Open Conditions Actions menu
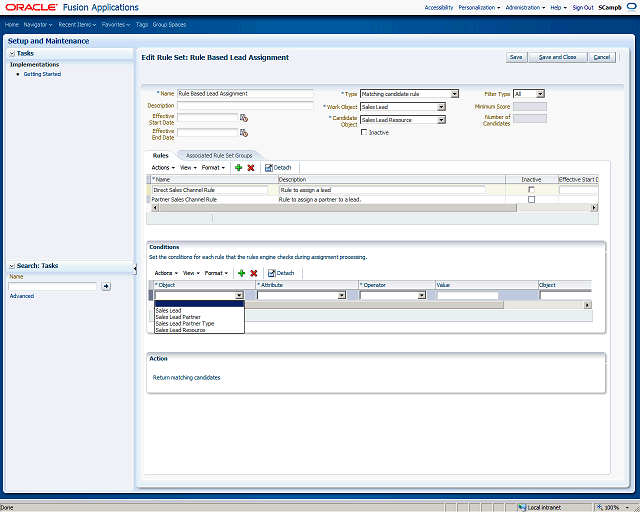Screen dimensions: 640x512 [166, 273]
